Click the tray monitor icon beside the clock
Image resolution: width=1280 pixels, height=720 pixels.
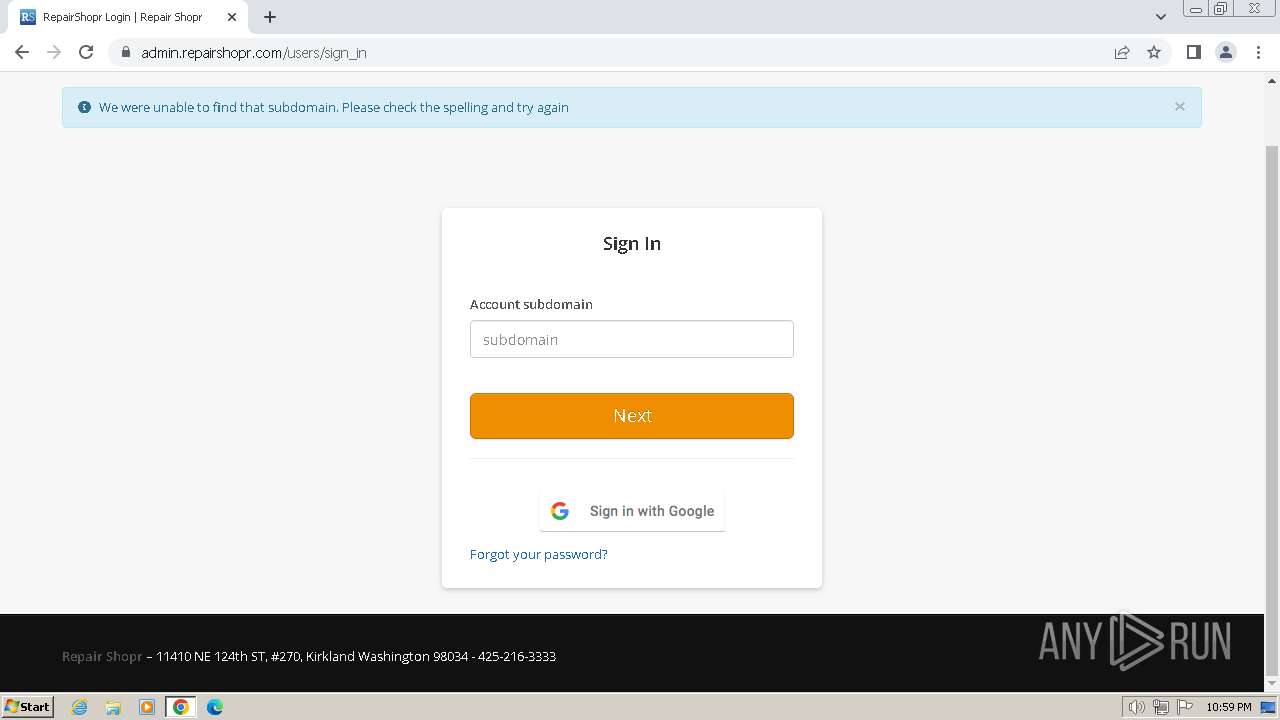(1268, 707)
